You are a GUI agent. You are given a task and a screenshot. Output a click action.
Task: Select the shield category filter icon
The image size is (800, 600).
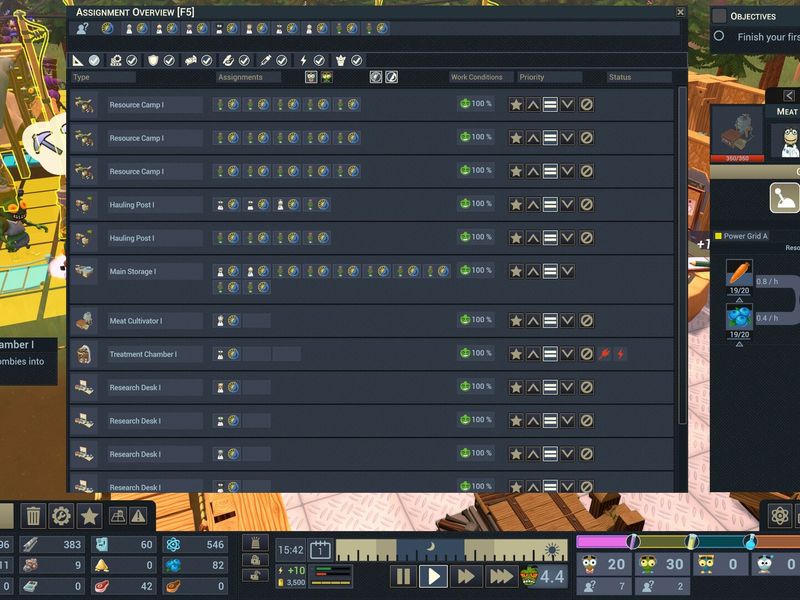point(153,61)
